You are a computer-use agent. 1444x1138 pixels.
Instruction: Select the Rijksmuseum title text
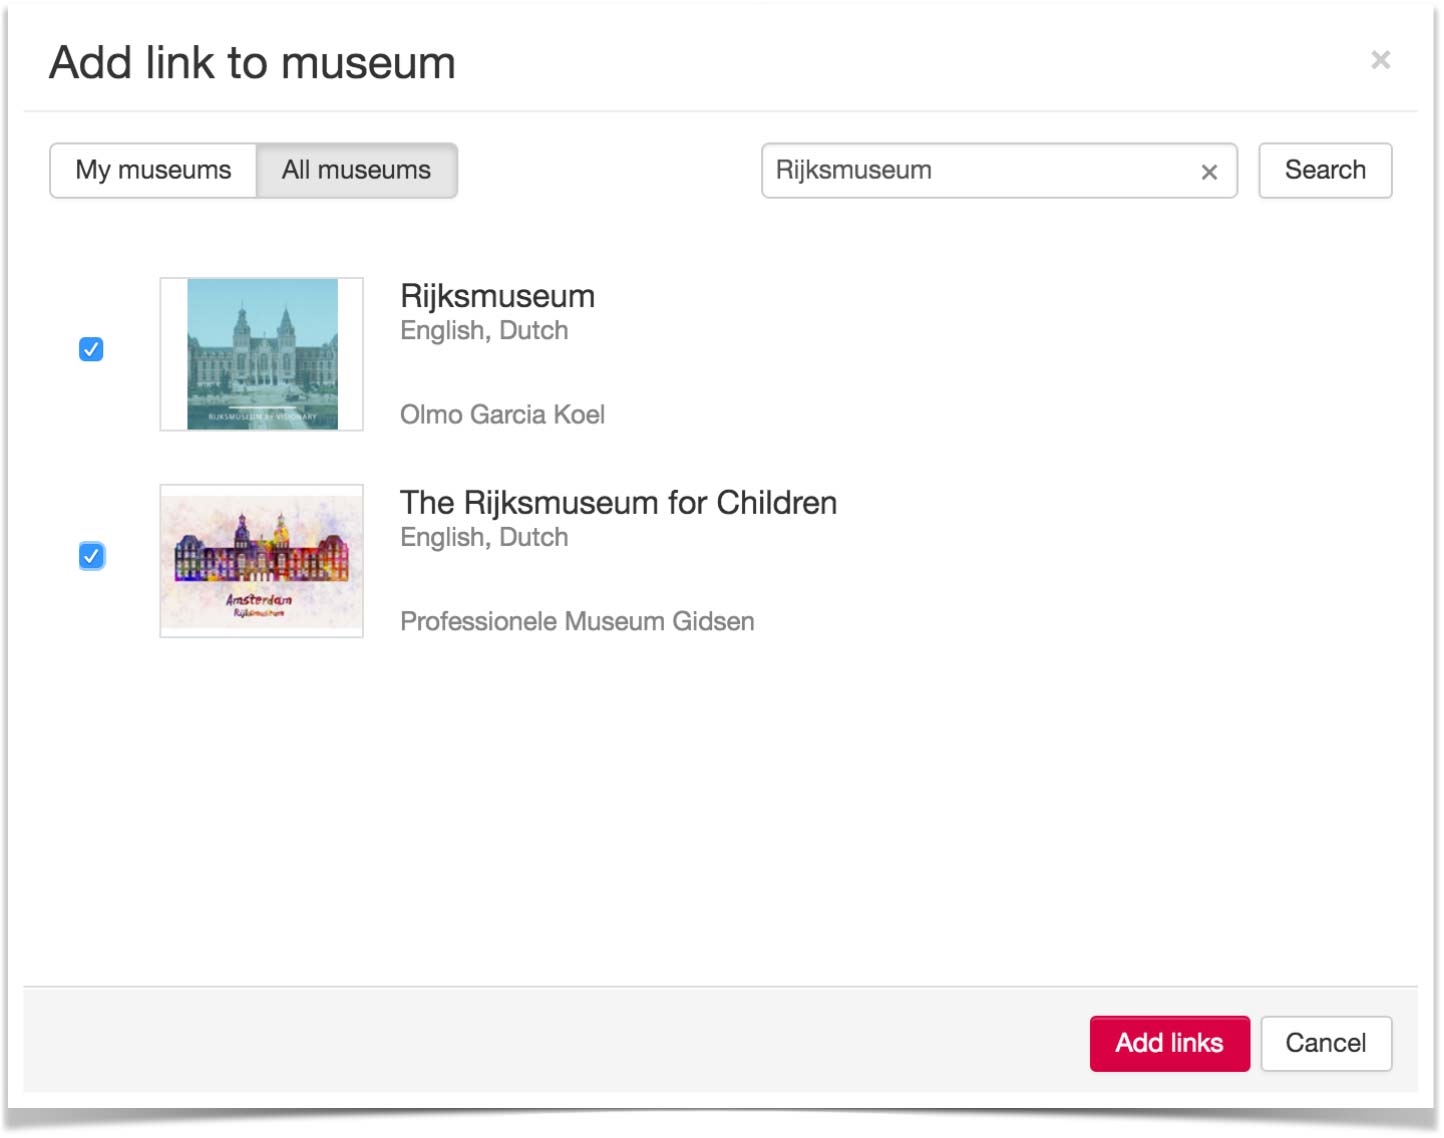click(x=497, y=296)
